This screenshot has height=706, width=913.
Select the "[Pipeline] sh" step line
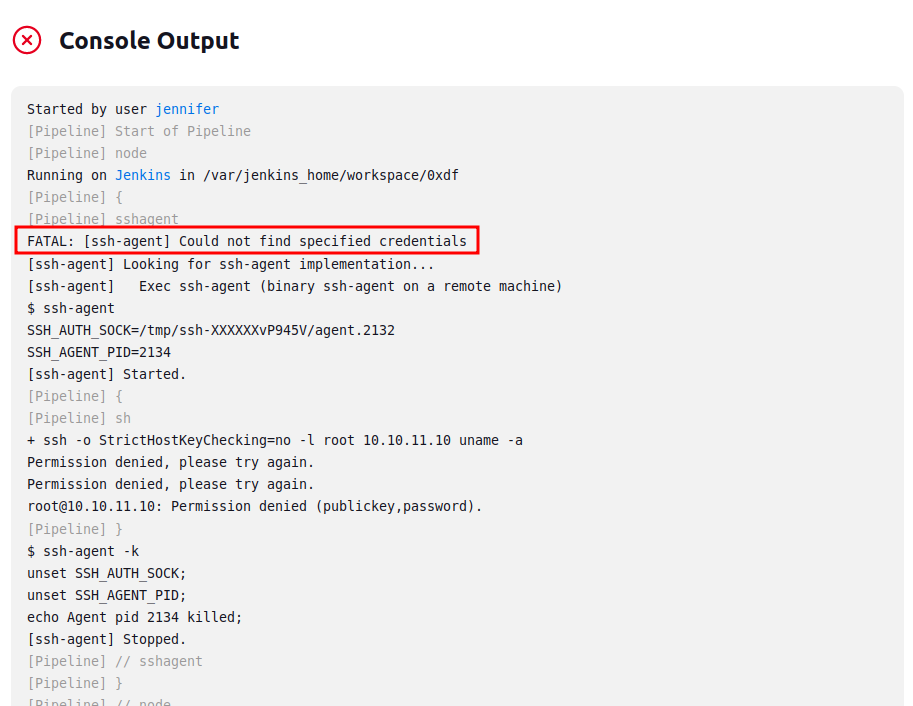(x=79, y=418)
